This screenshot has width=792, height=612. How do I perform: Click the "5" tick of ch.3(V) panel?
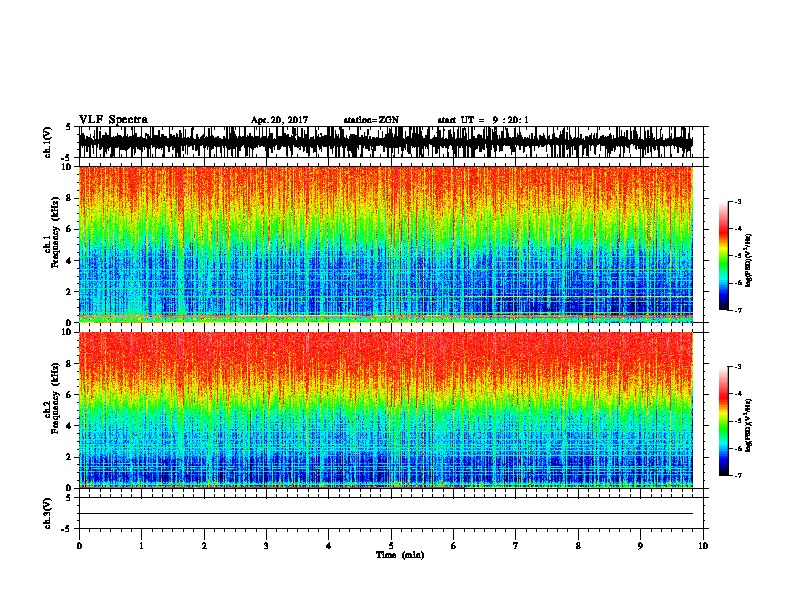(x=68, y=497)
